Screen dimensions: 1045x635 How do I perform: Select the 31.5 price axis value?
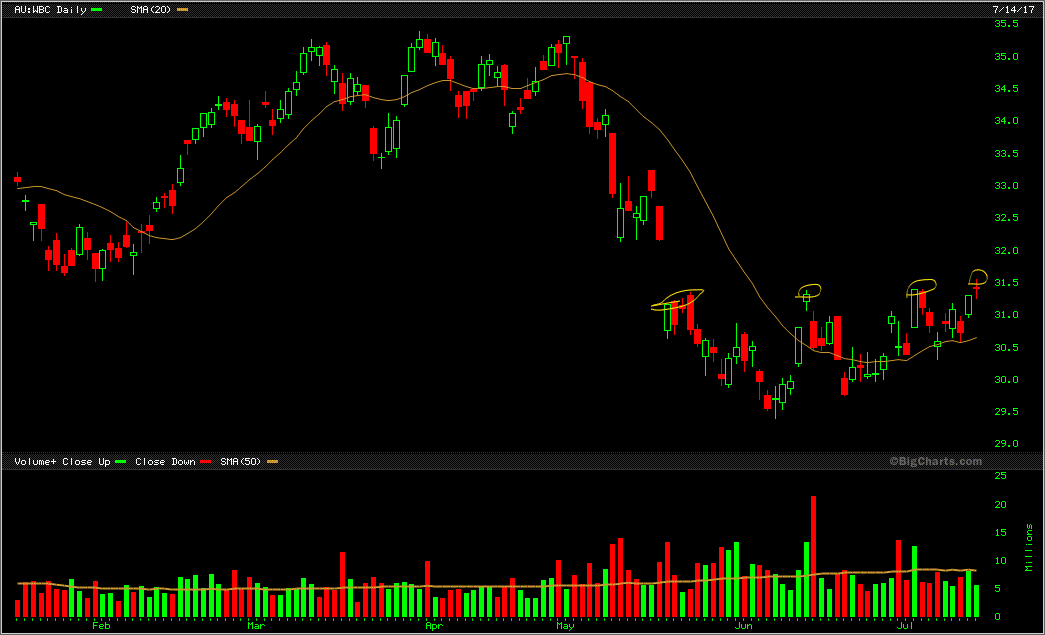pos(1006,283)
